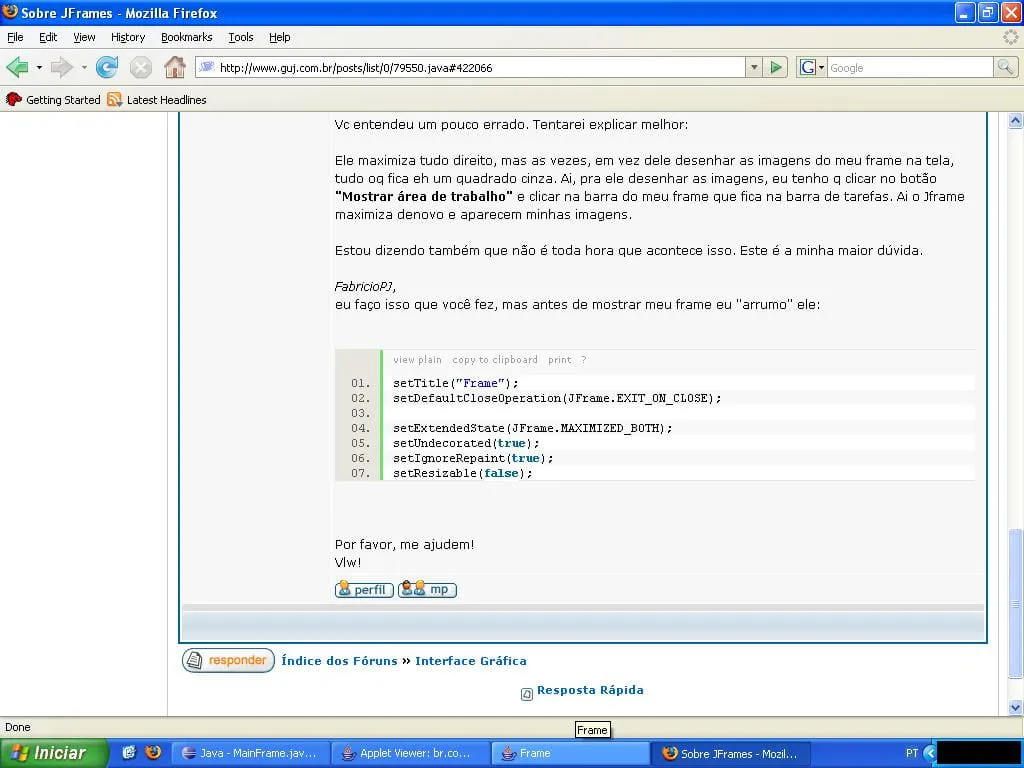Screen dimensions: 1024x768
Task: Click the mp private message button
Action: (x=427, y=590)
